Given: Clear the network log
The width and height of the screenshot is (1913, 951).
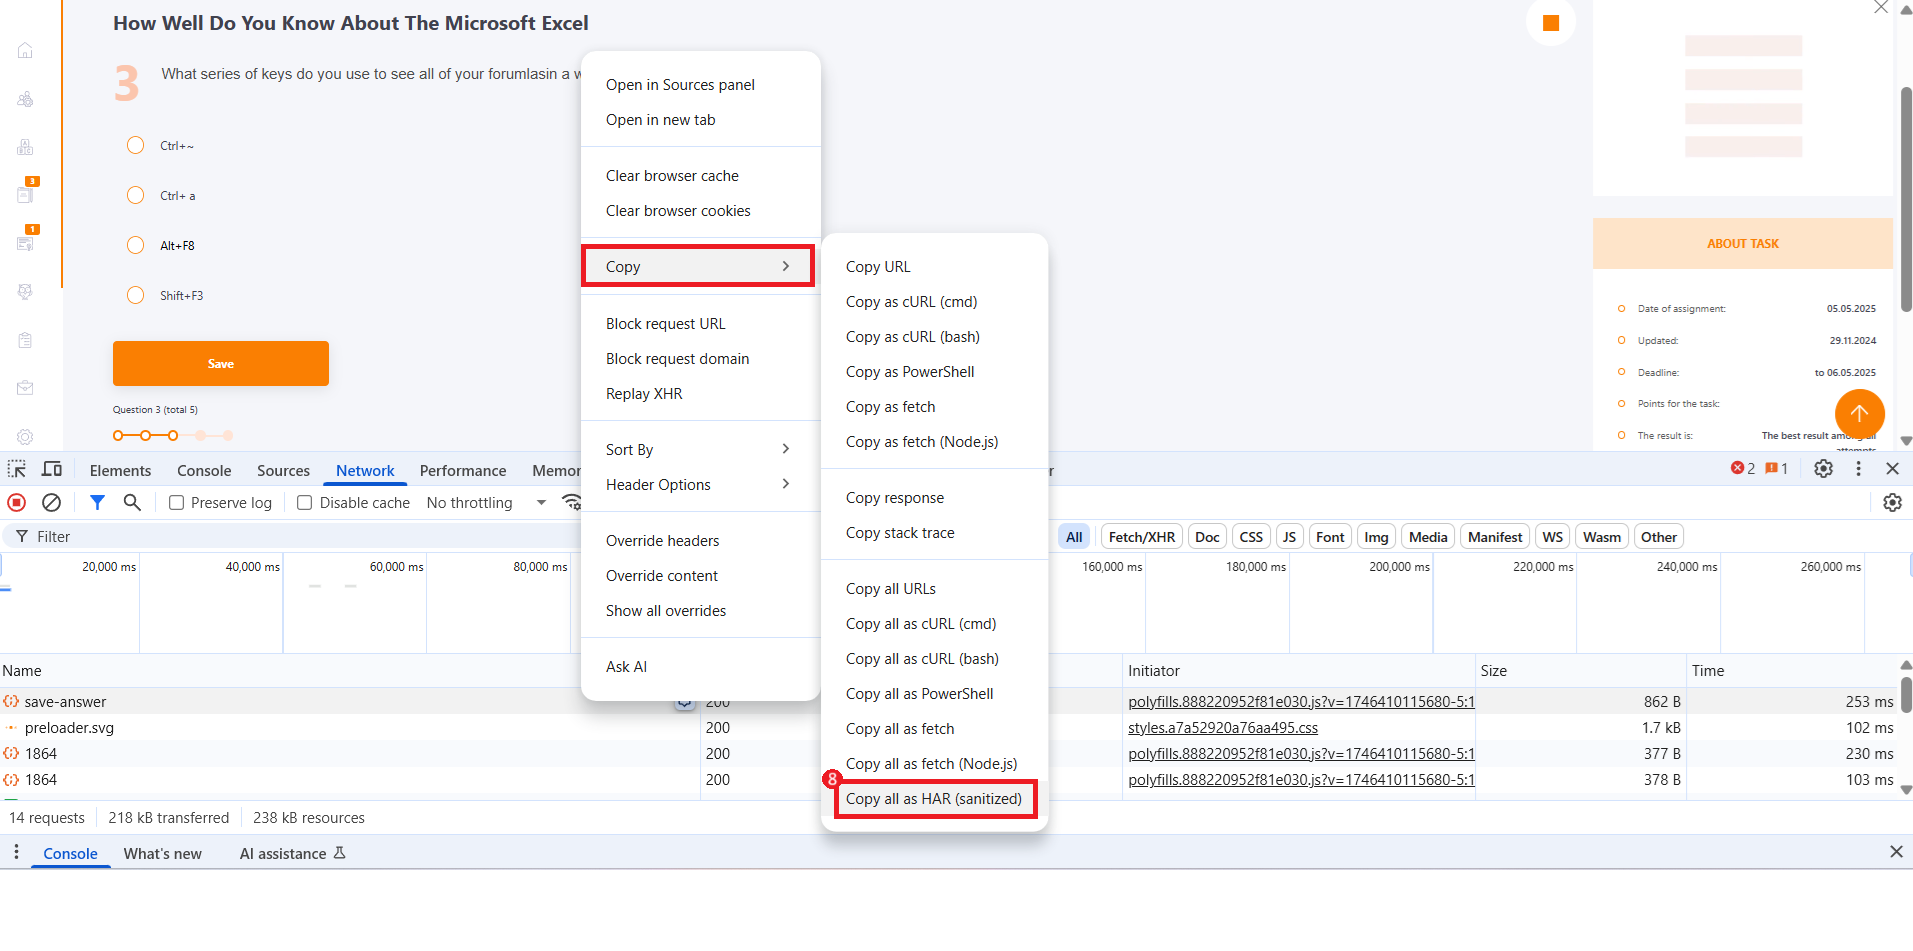Looking at the screenshot, I should click(x=51, y=502).
